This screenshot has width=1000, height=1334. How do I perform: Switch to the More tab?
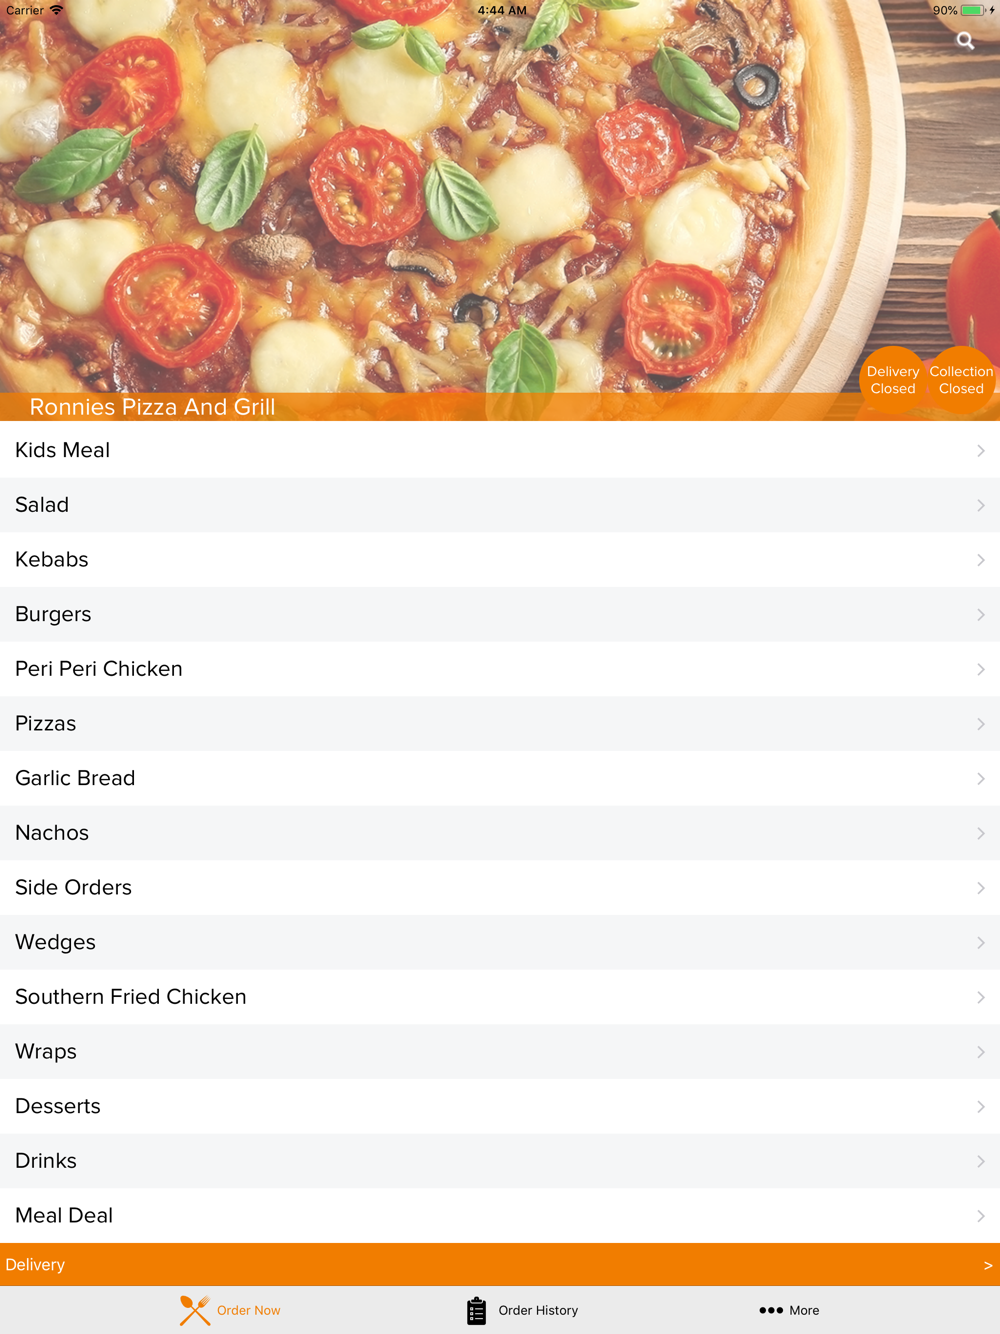(789, 1310)
